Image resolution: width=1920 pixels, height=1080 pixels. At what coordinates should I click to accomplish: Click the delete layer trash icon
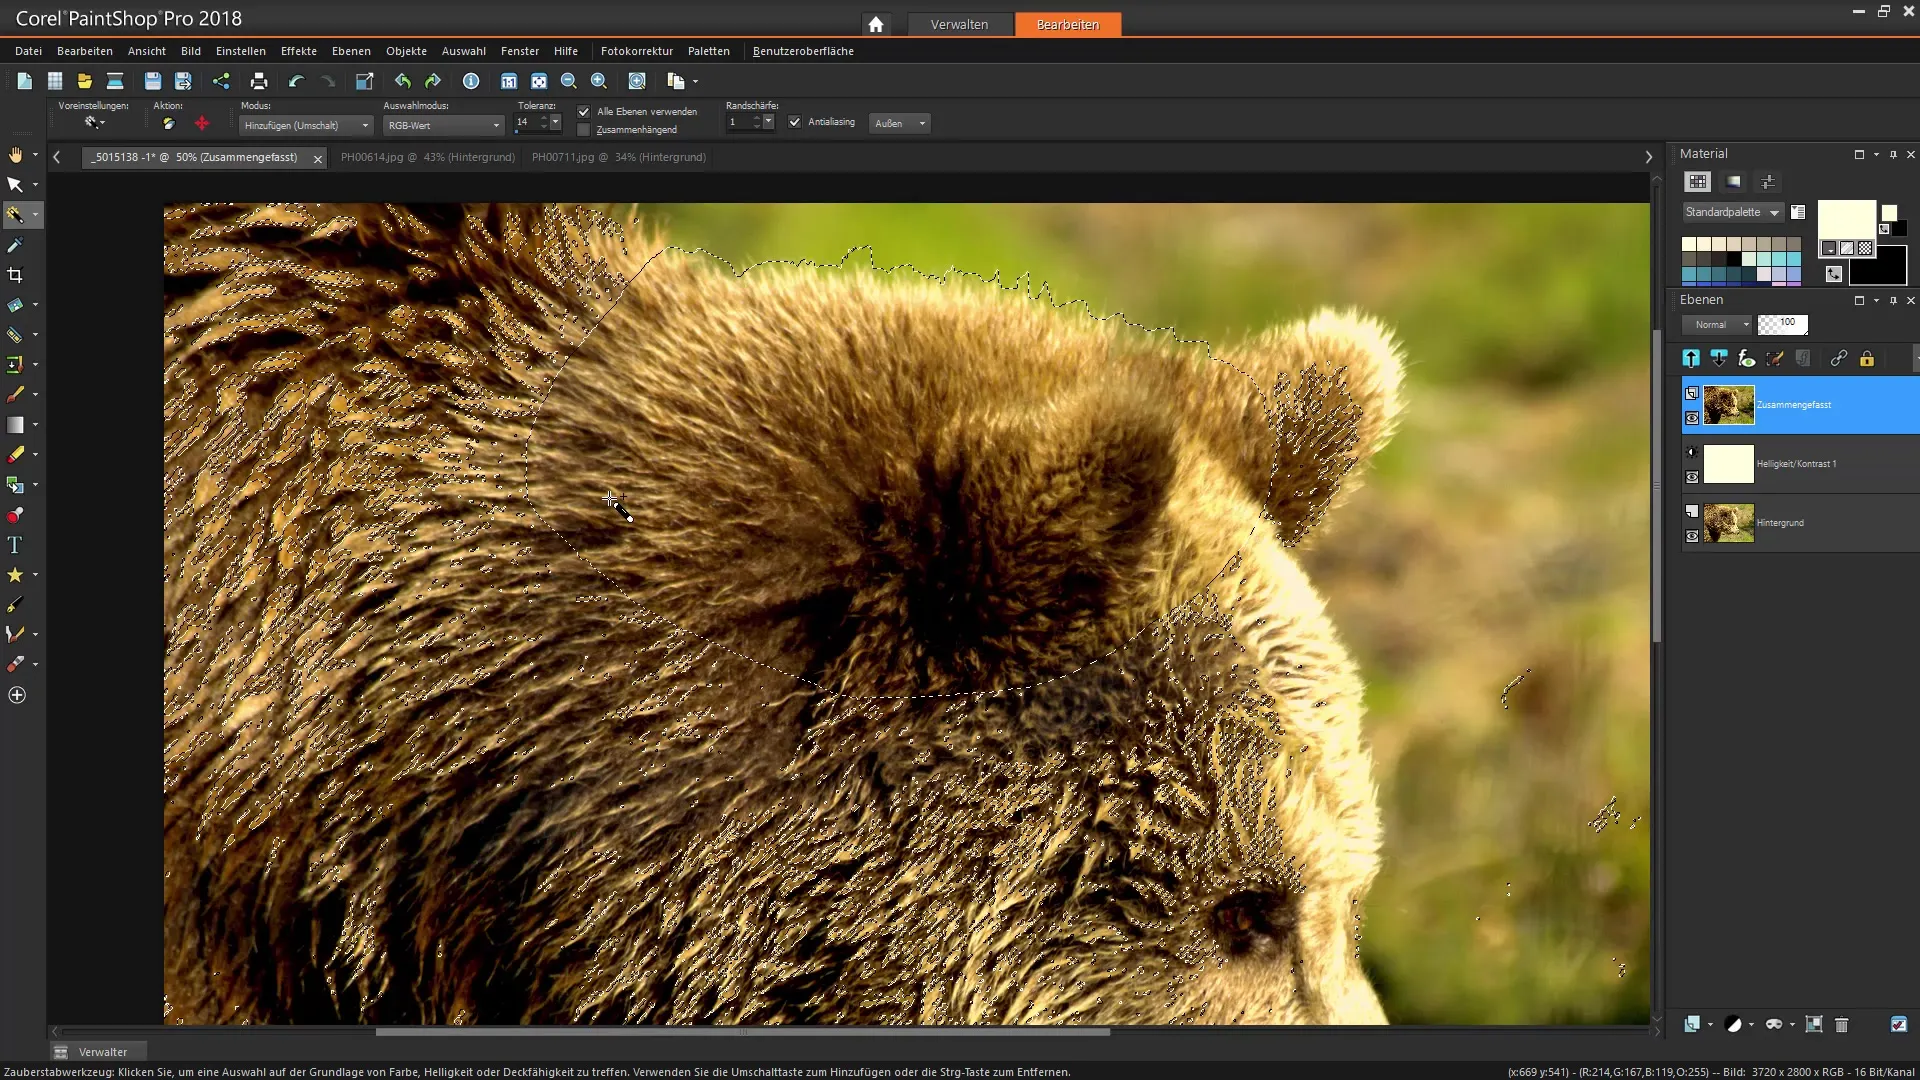click(1842, 1024)
